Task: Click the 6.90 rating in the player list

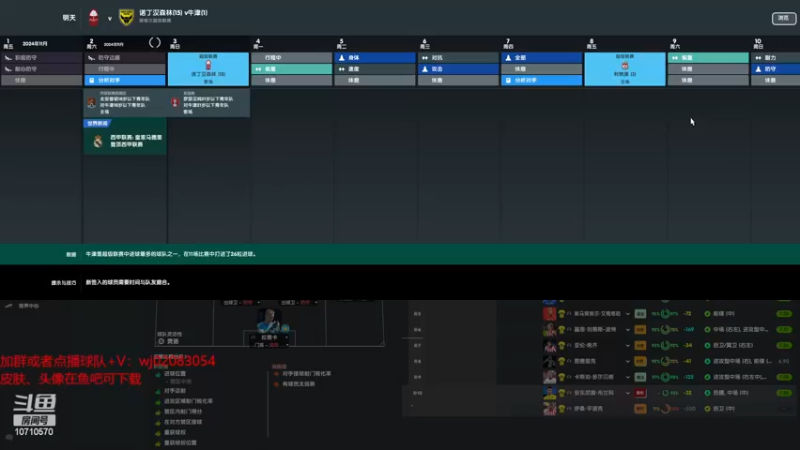Action: [784, 361]
